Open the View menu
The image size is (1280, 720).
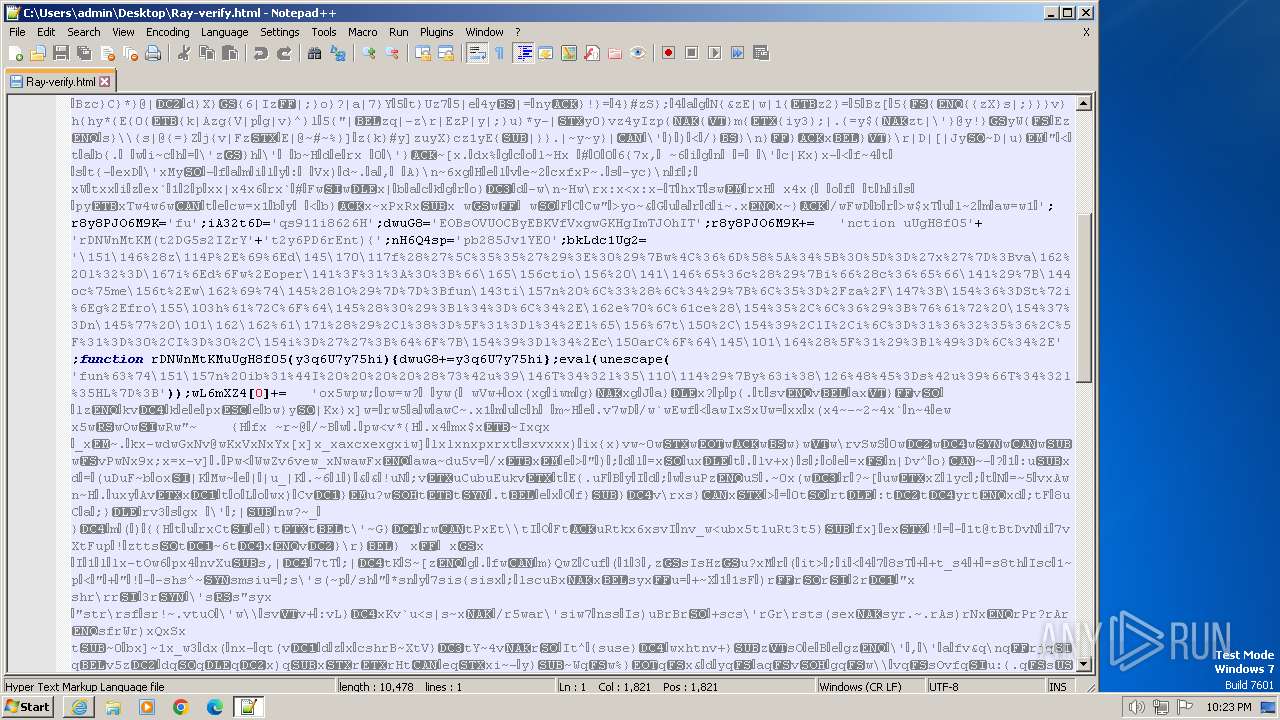[x=123, y=32]
